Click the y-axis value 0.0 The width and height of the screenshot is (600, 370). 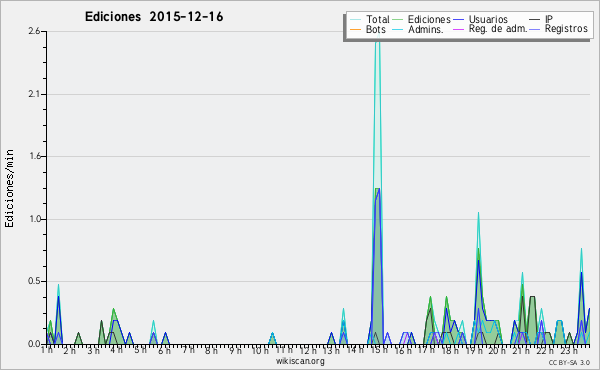[34, 344]
